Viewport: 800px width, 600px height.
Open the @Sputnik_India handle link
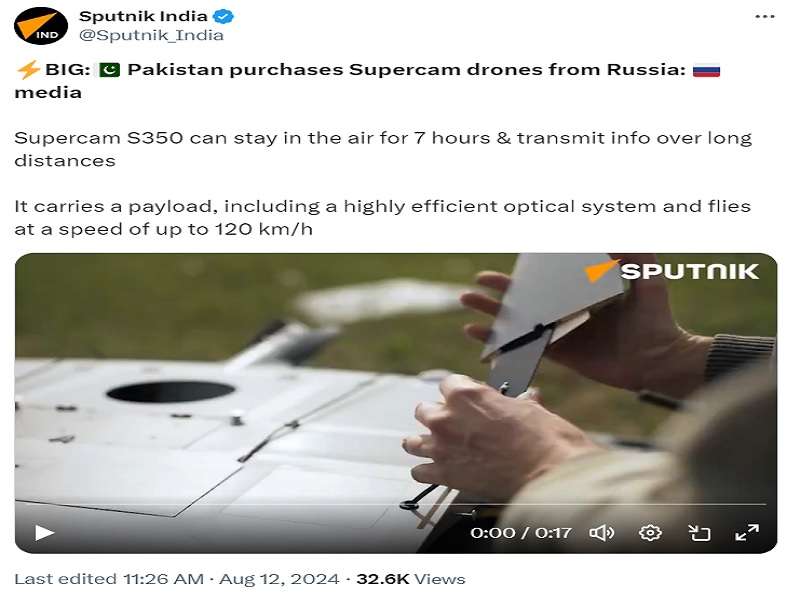(151, 35)
